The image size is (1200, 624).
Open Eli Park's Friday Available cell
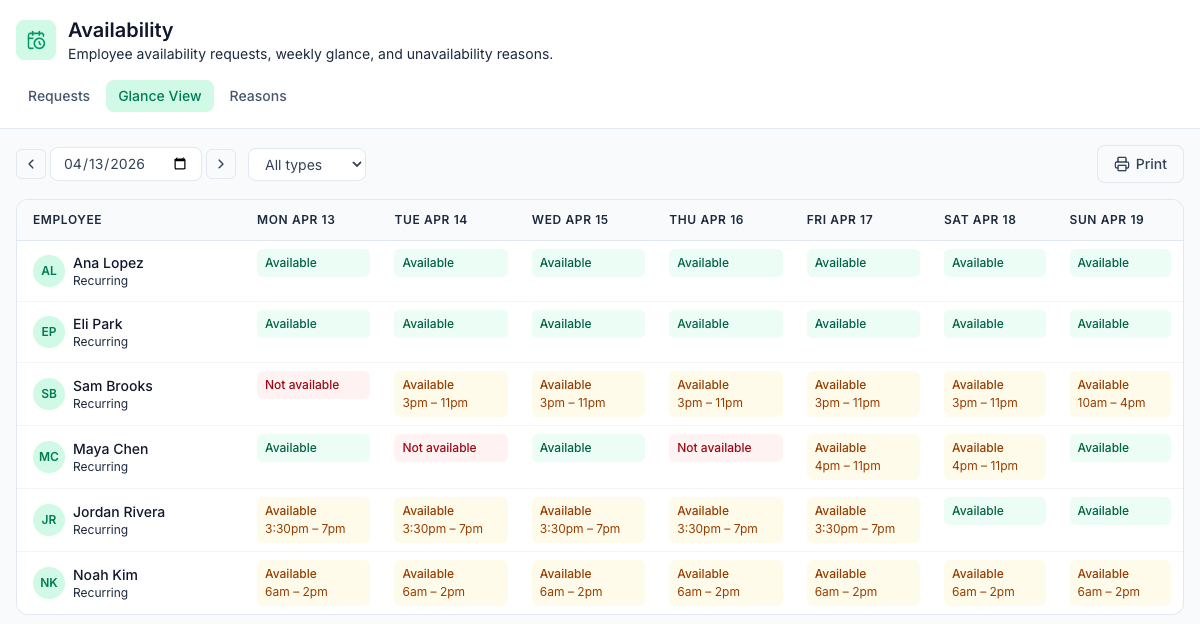coord(863,324)
